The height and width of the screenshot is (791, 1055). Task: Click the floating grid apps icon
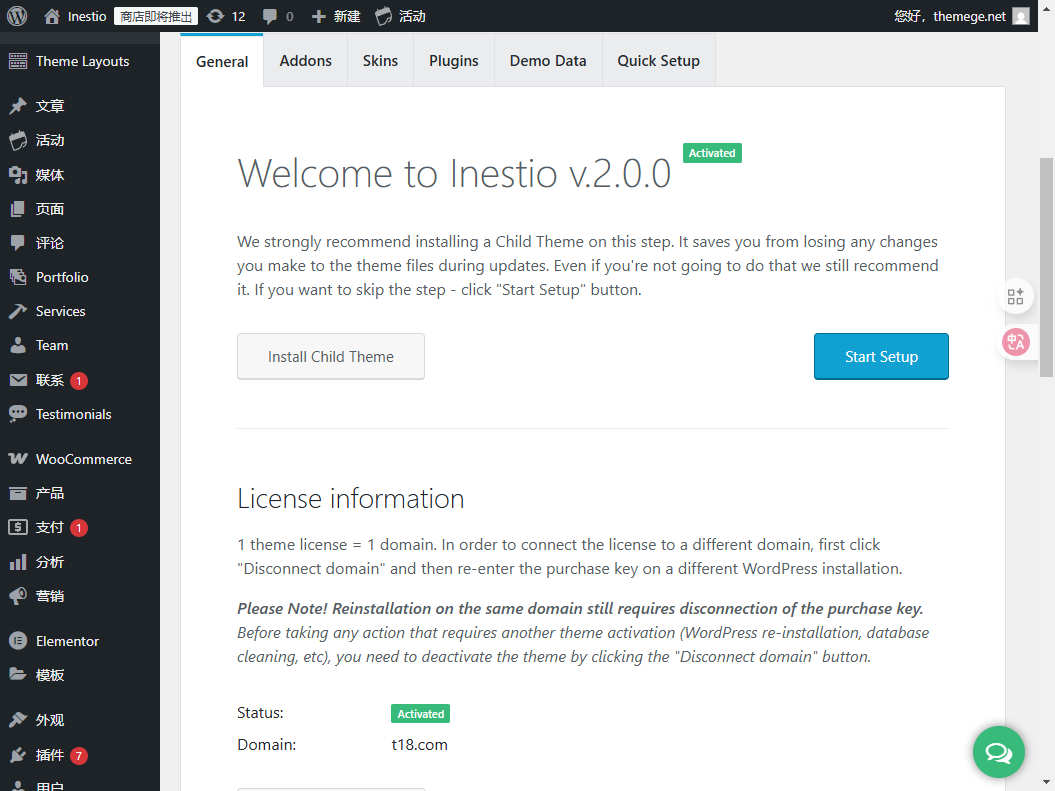(x=1015, y=296)
